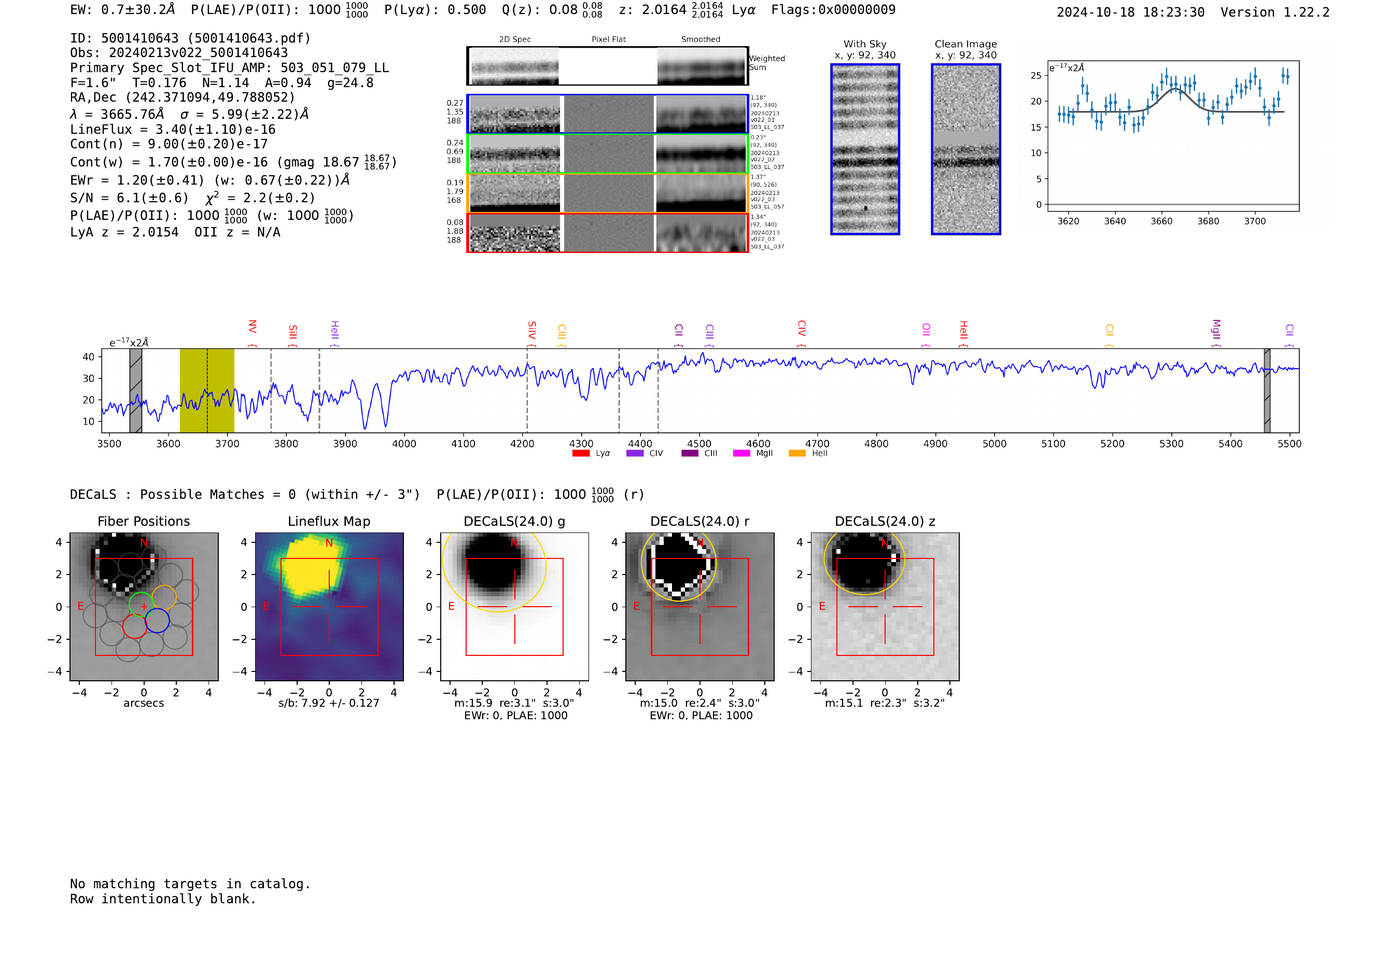Click the S/N = 6.1(±0.6) text
1400x953 pixels.
[129, 198]
